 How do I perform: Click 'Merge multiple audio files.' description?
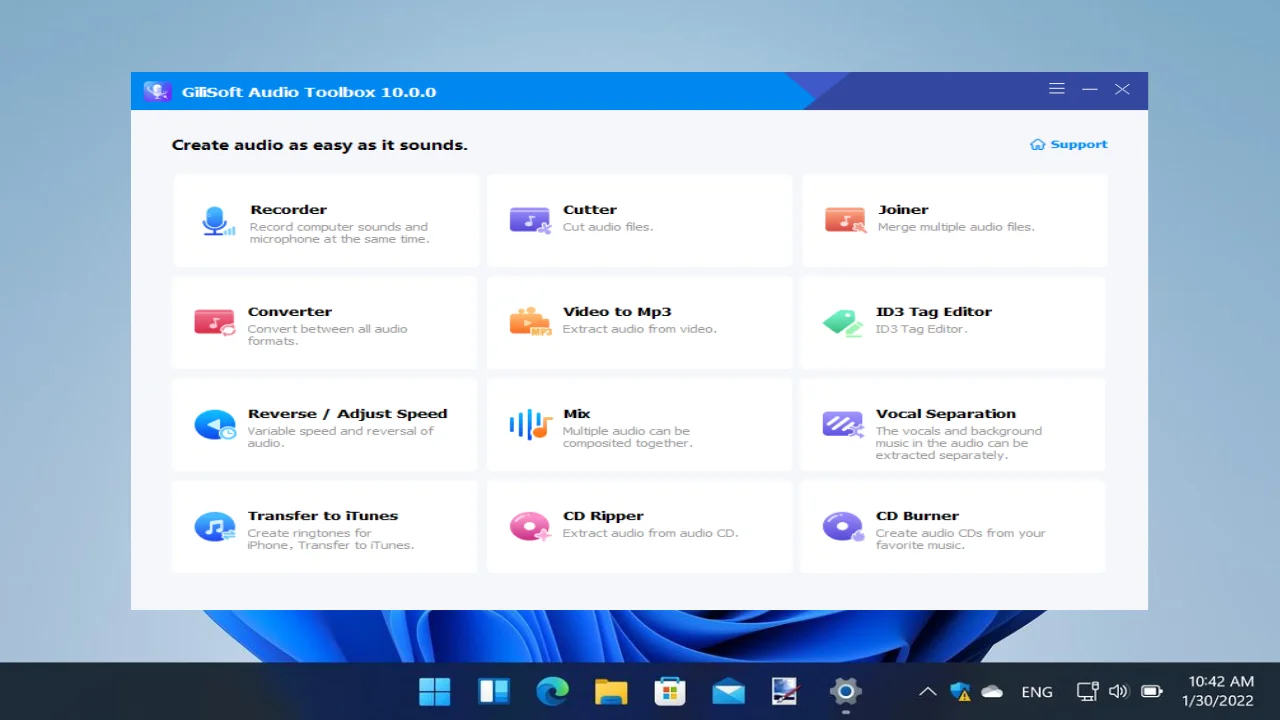(x=956, y=227)
